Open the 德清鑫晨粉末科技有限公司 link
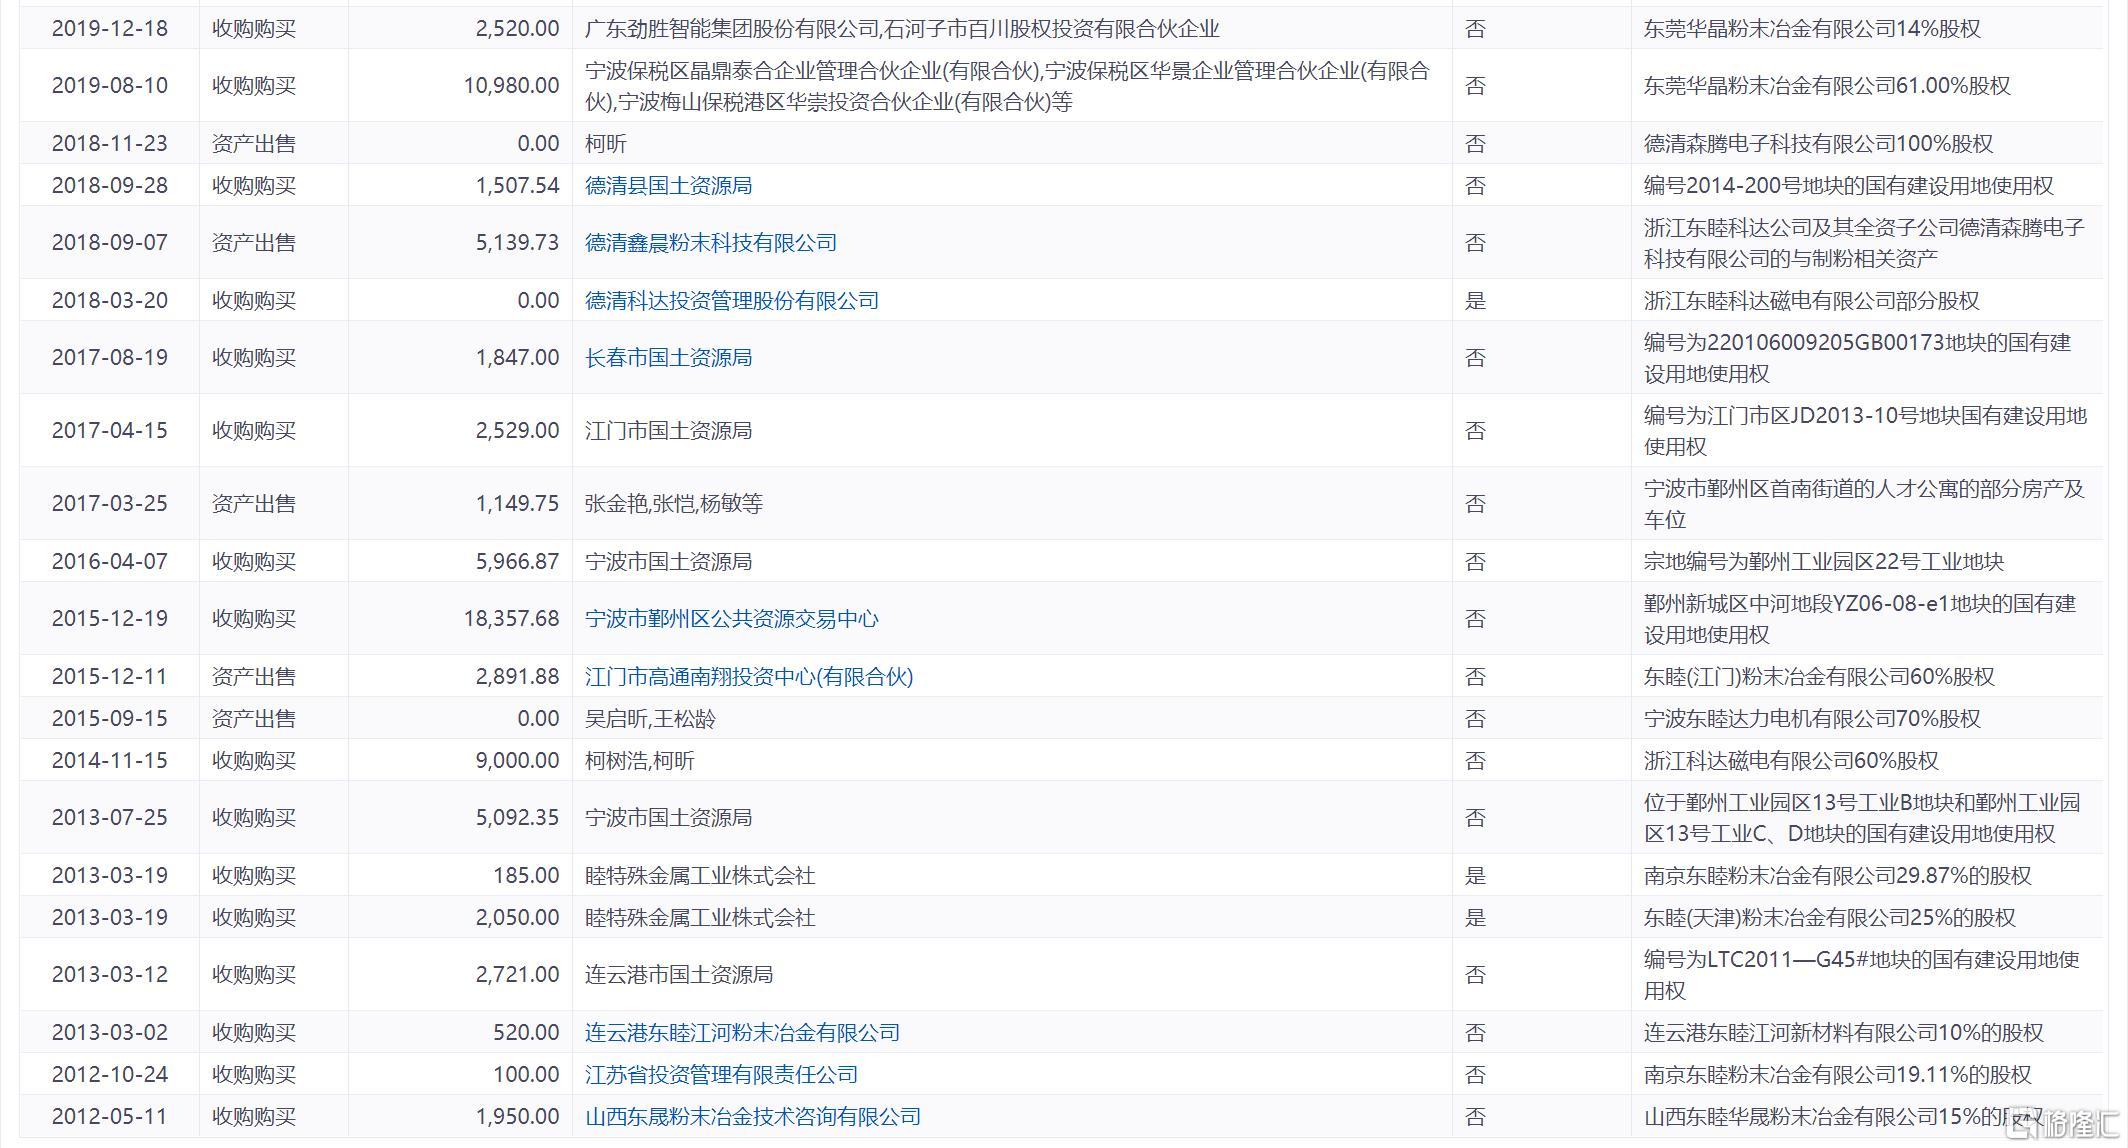Image resolution: width=2128 pixels, height=1148 pixels. pos(711,242)
